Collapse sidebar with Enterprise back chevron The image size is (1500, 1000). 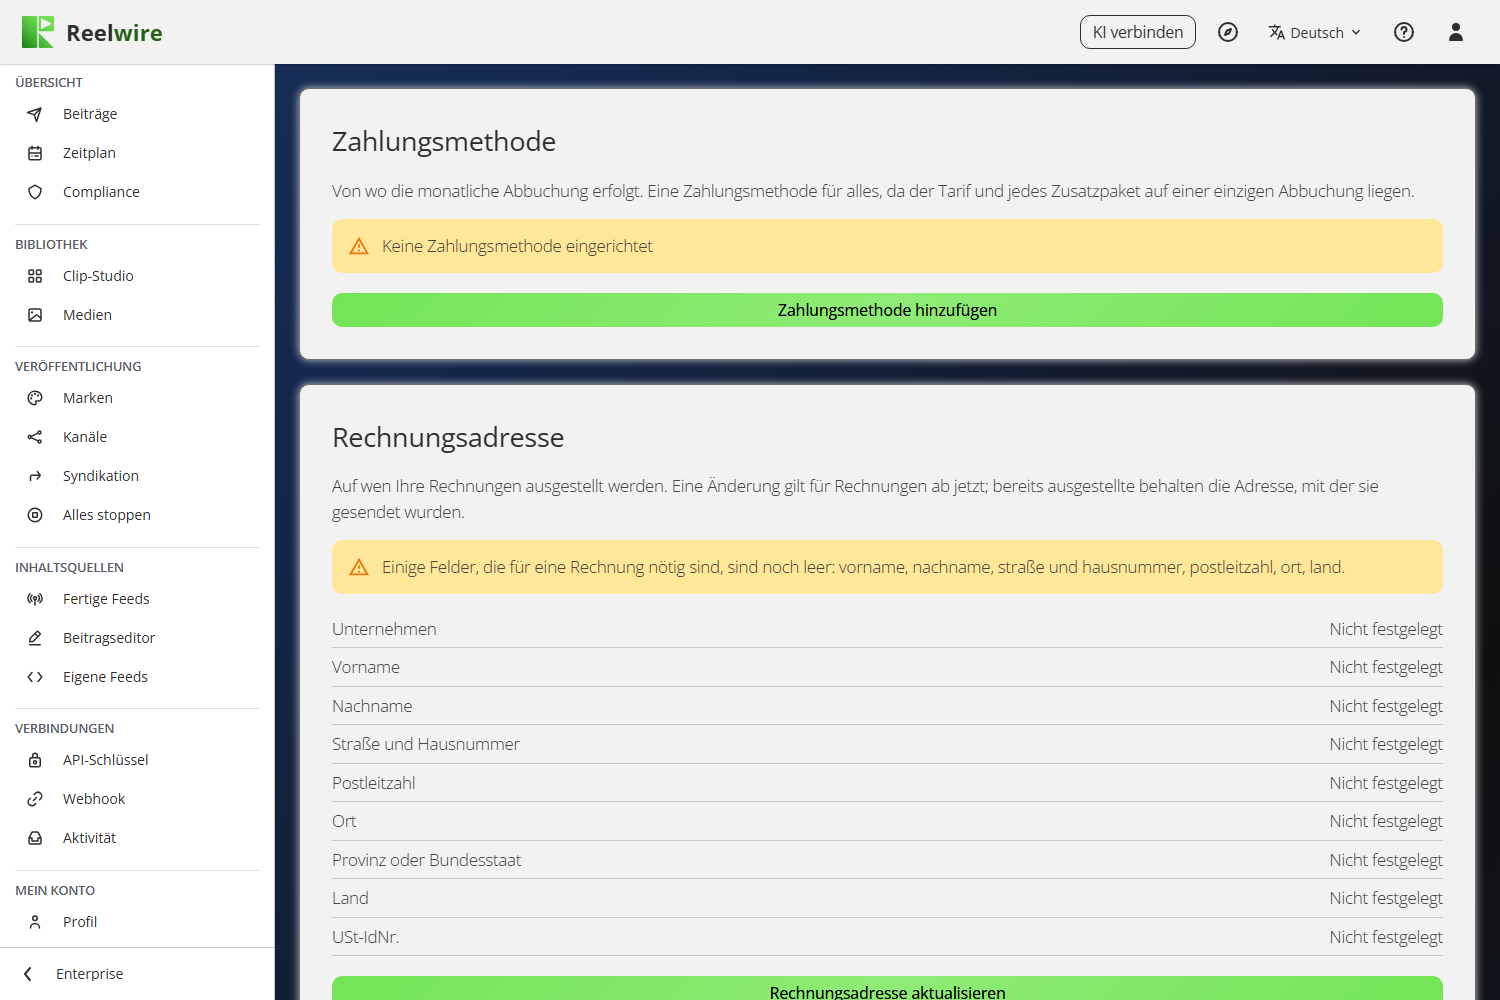(x=28, y=974)
